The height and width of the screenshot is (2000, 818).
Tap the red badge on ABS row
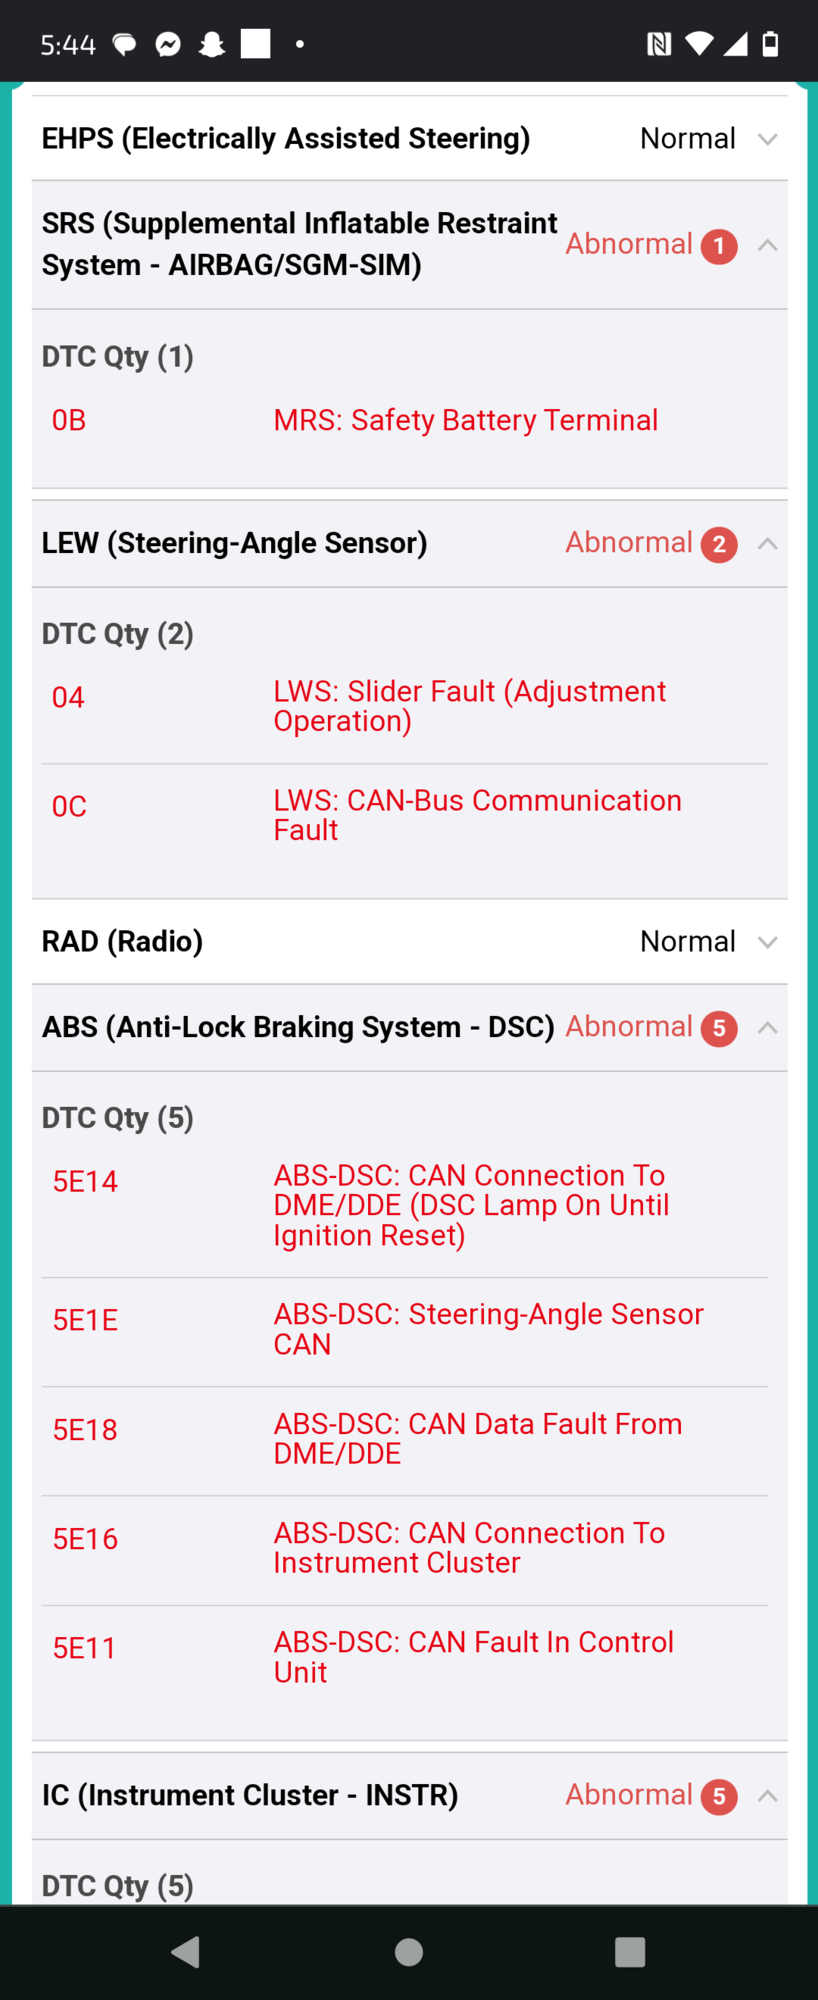[718, 1028]
